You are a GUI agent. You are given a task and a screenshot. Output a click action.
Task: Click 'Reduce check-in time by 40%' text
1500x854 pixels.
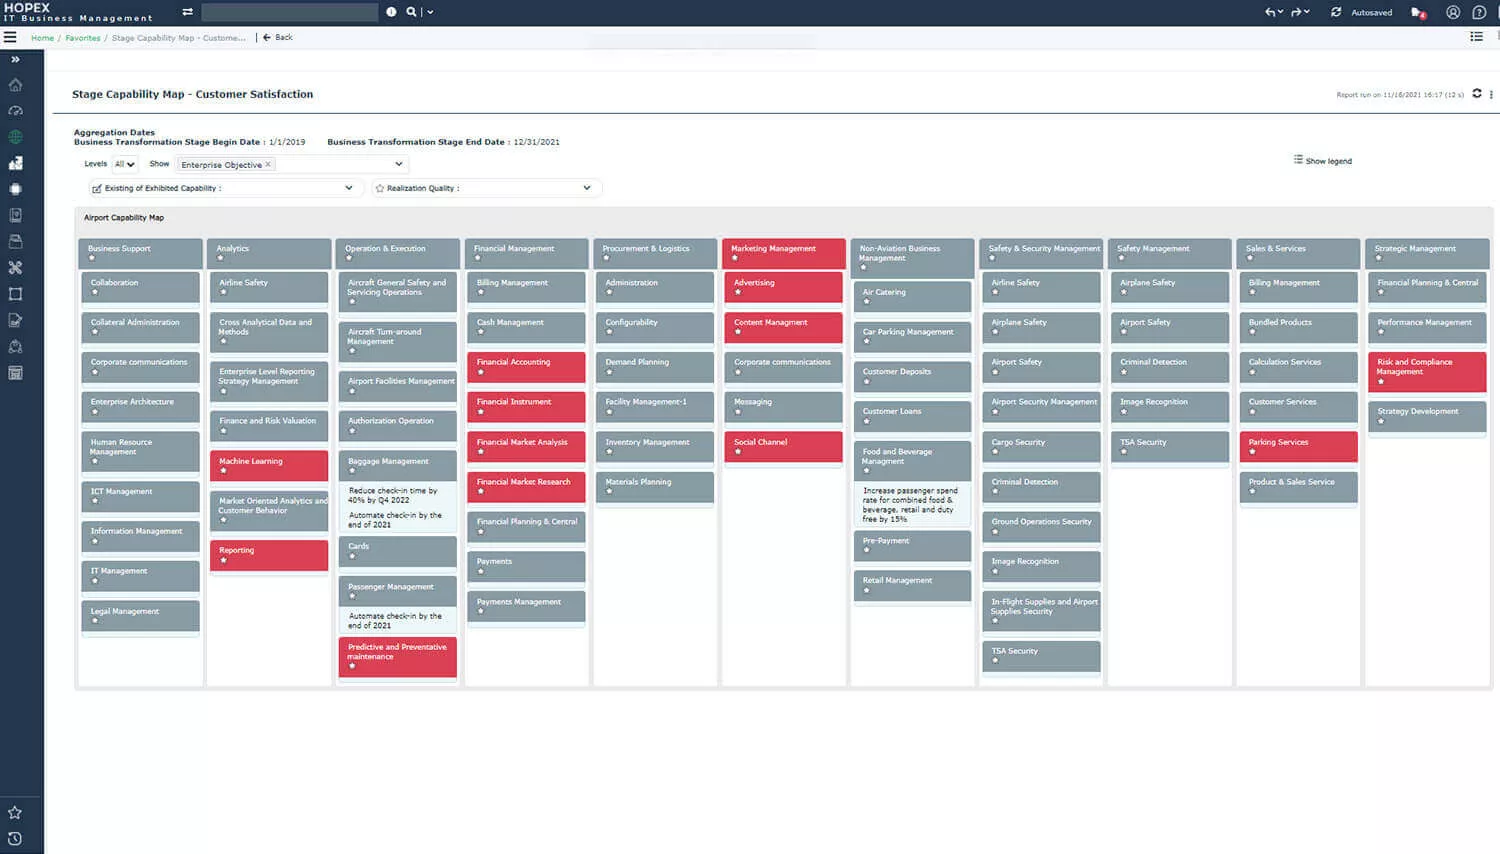click(x=393, y=495)
